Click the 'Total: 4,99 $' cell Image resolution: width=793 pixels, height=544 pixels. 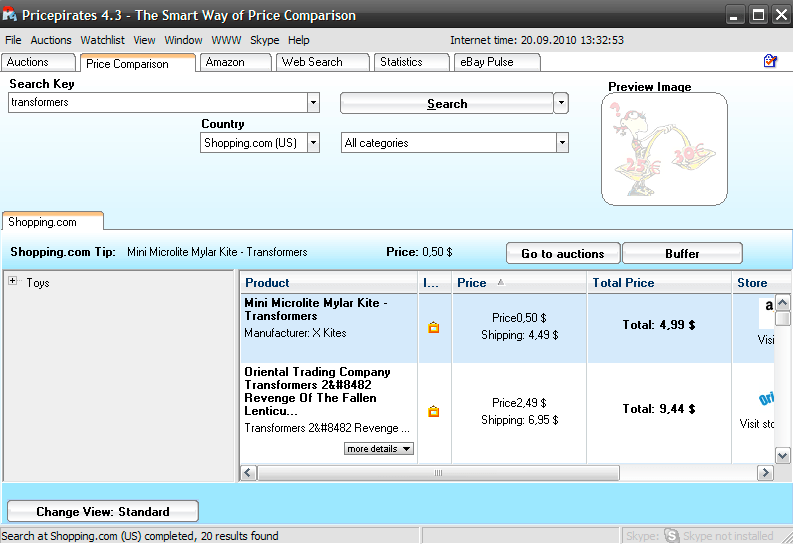(659, 325)
